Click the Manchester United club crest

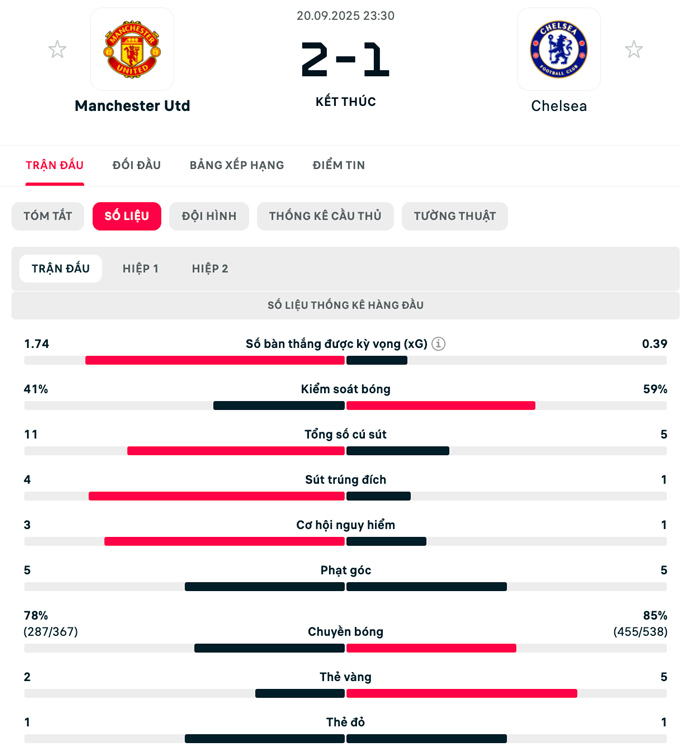[x=132, y=49]
